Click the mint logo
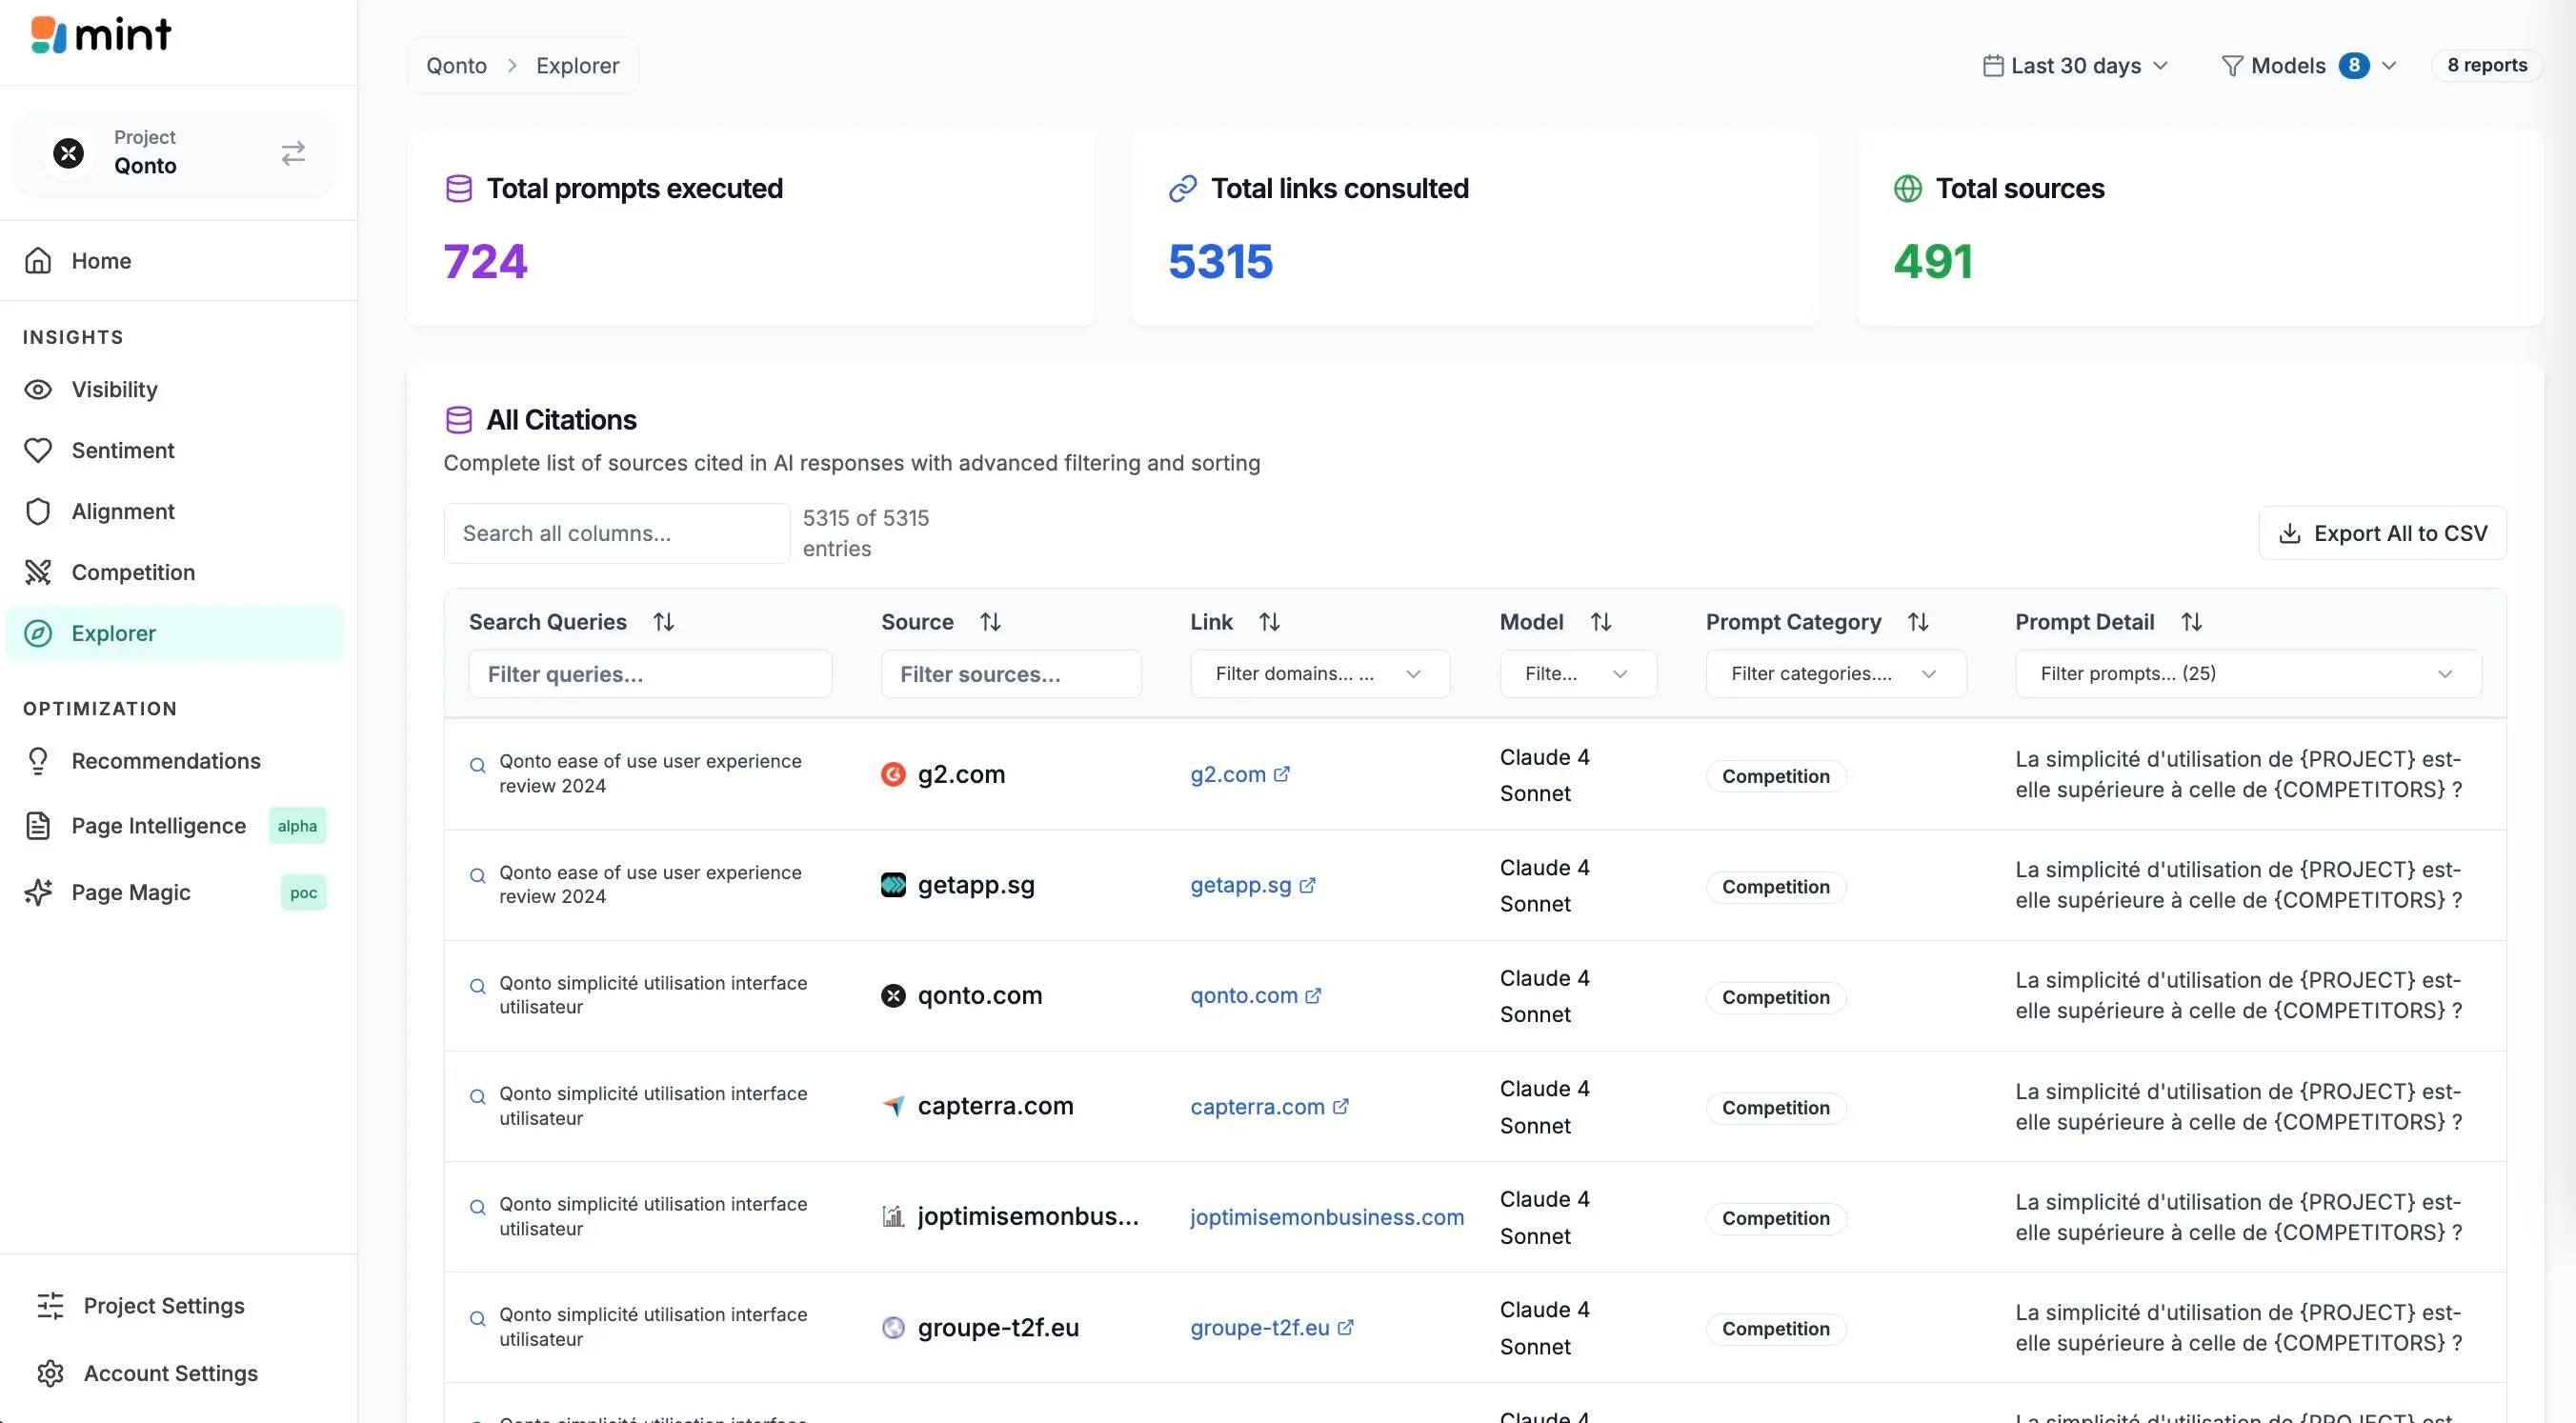This screenshot has width=2576, height=1423. tap(101, 35)
